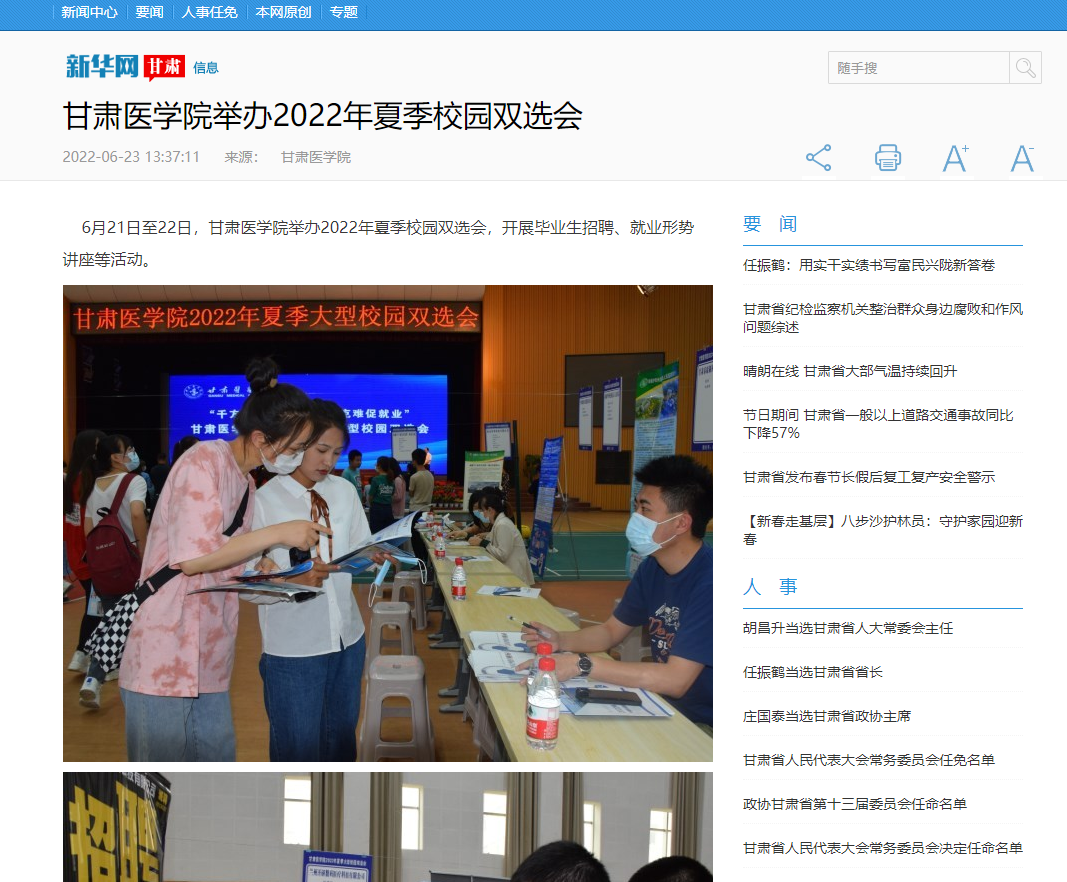Click the red 甘肃 channel badge

coord(164,67)
